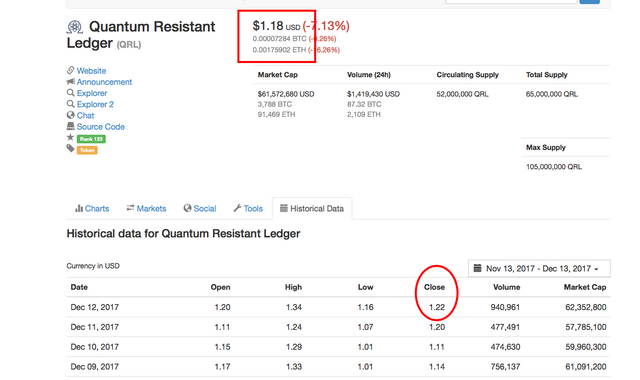Image resolution: width=640 pixels, height=380 pixels.
Task: Switch to the Tools tab
Action: tap(248, 209)
